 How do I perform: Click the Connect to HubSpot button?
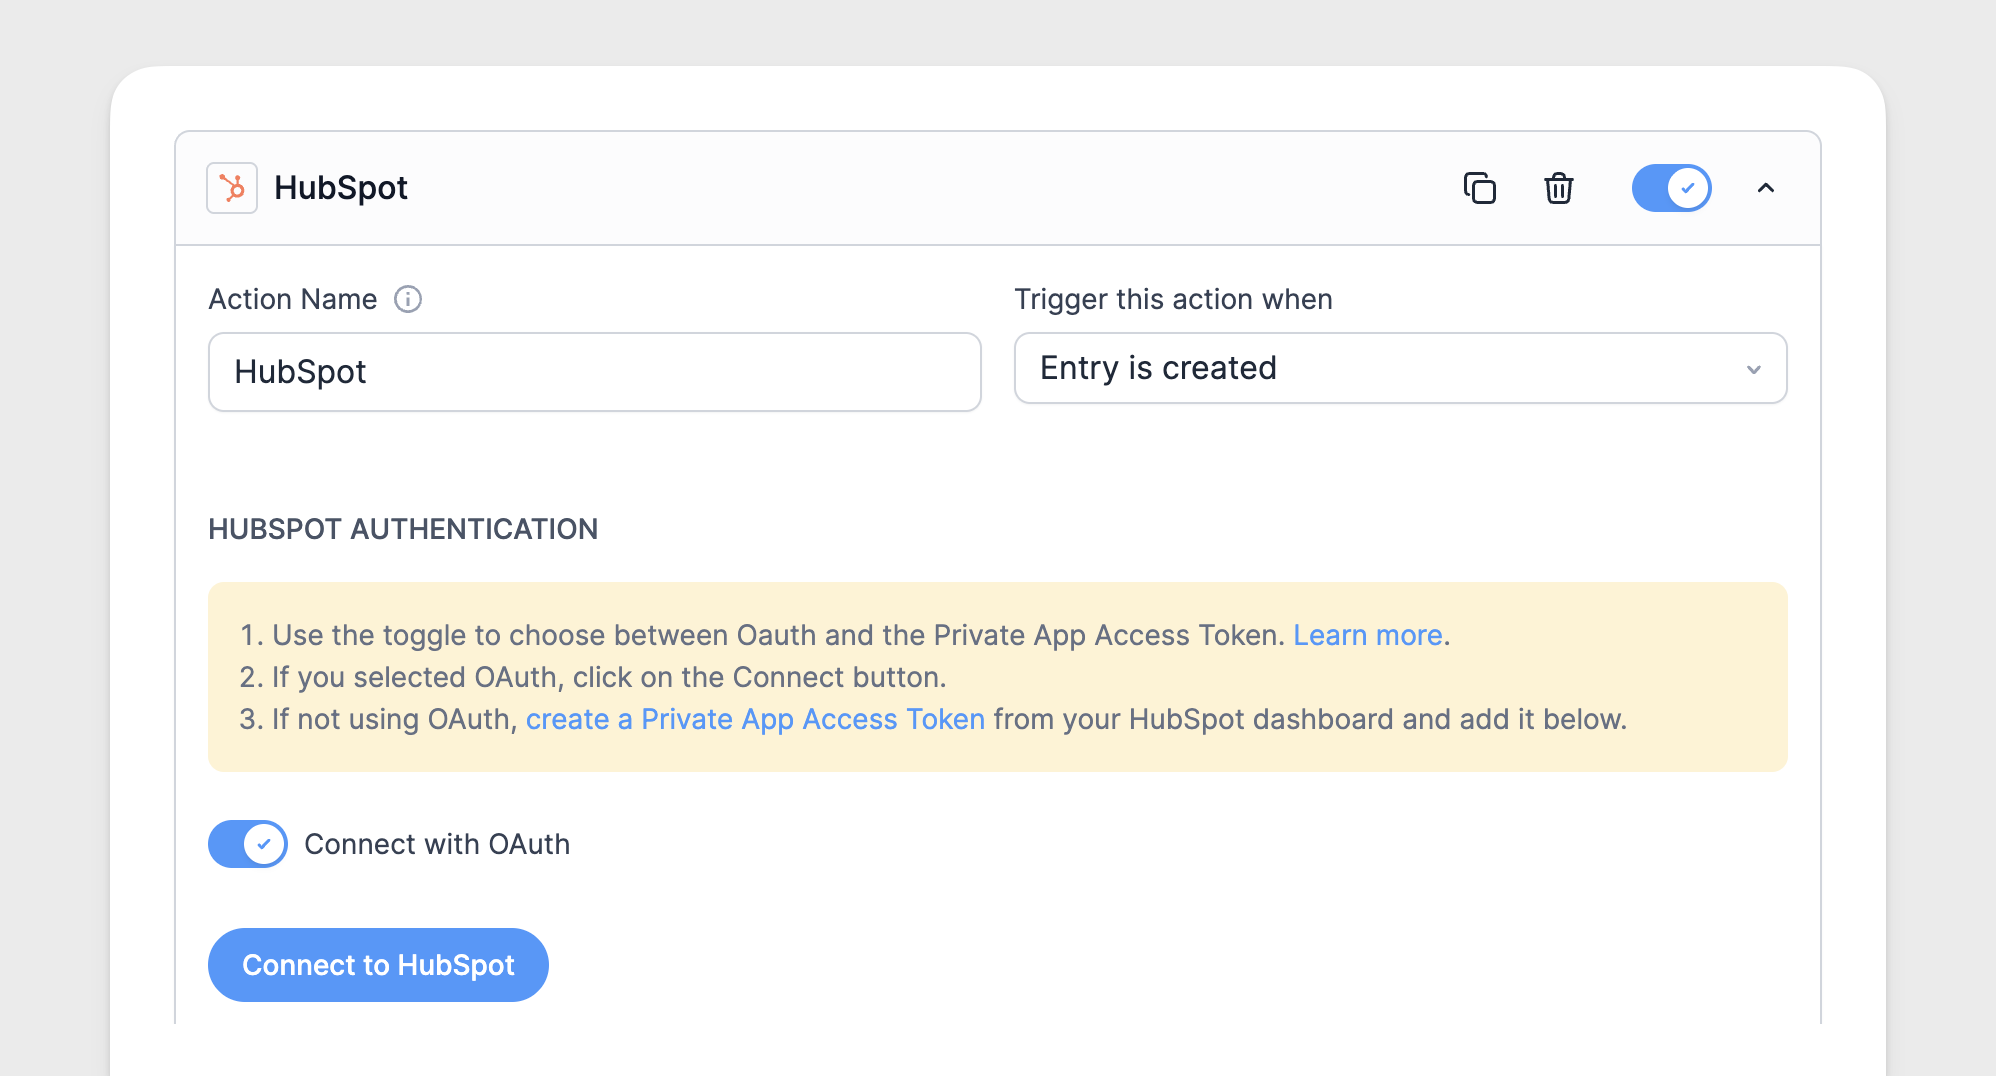point(378,965)
